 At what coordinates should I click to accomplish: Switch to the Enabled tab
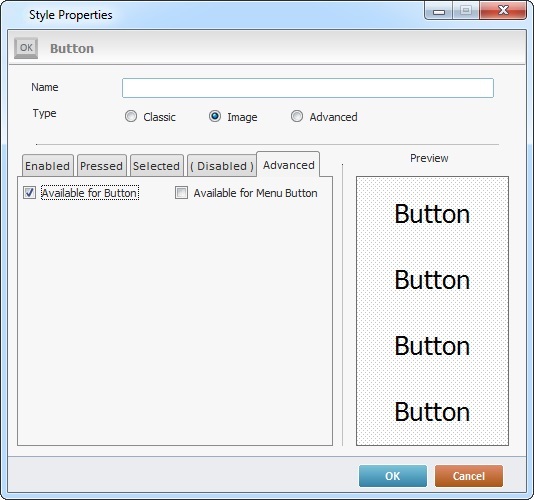click(47, 166)
